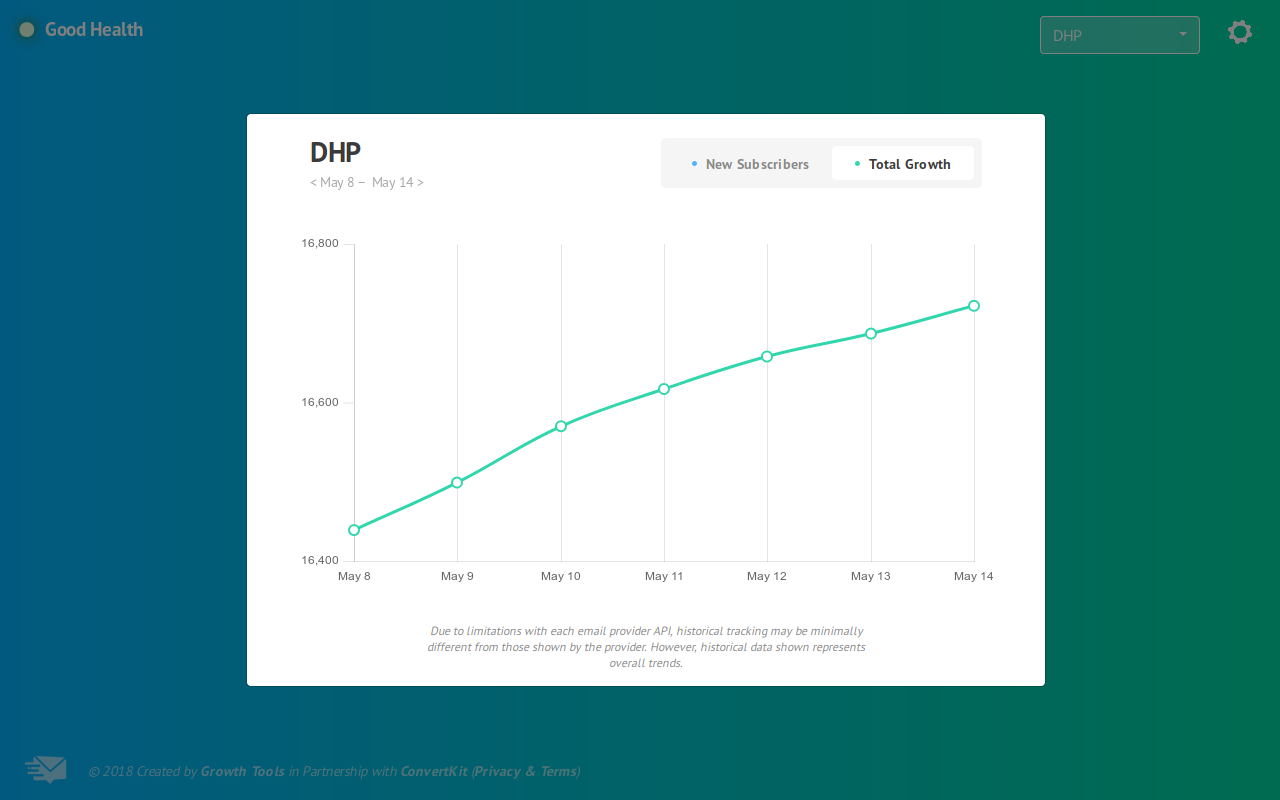1280x800 pixels.
Task: Go to previous week arrow before May 8
Action: pos(314,182)
